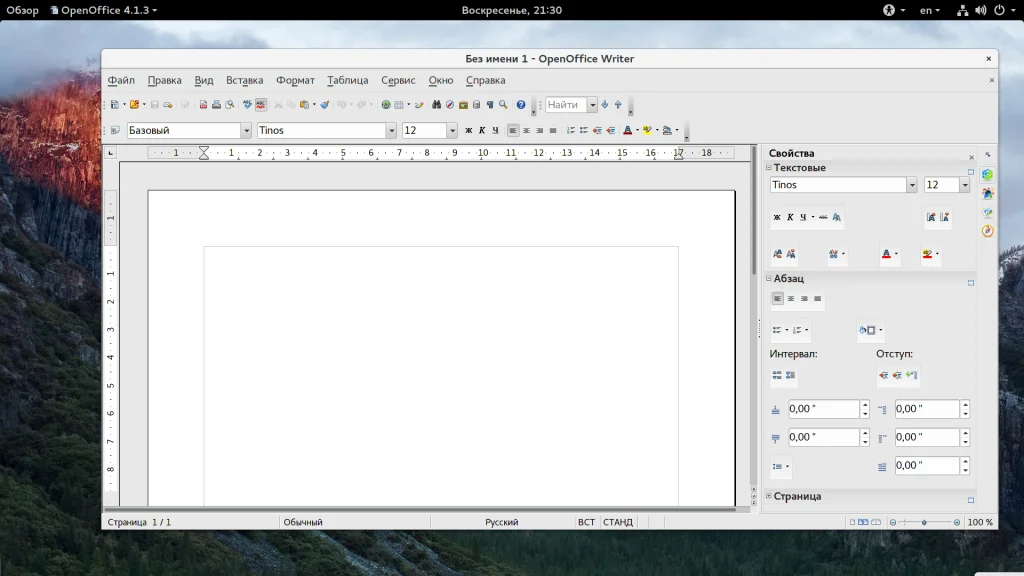
Task: Click the Print icon in the main toolbar
Action: pyautogui.click(x=216, y=105)
